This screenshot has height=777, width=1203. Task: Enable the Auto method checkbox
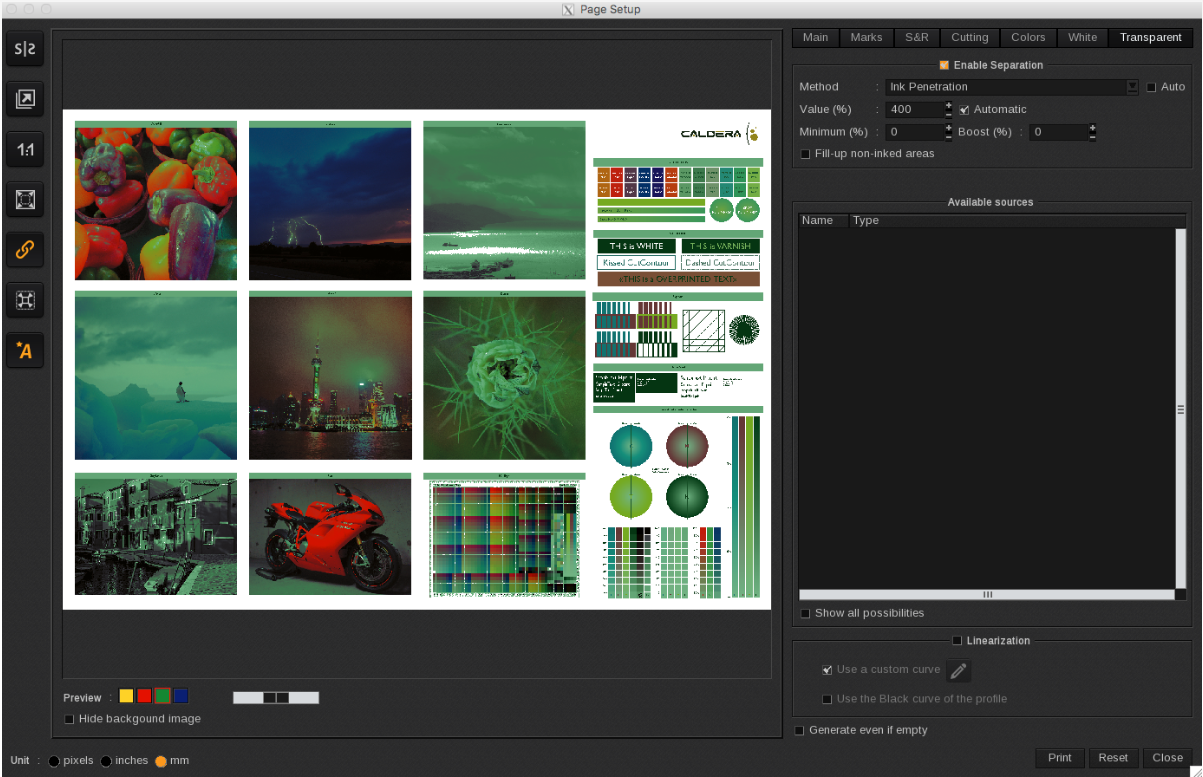click(x=1151, y=87)
